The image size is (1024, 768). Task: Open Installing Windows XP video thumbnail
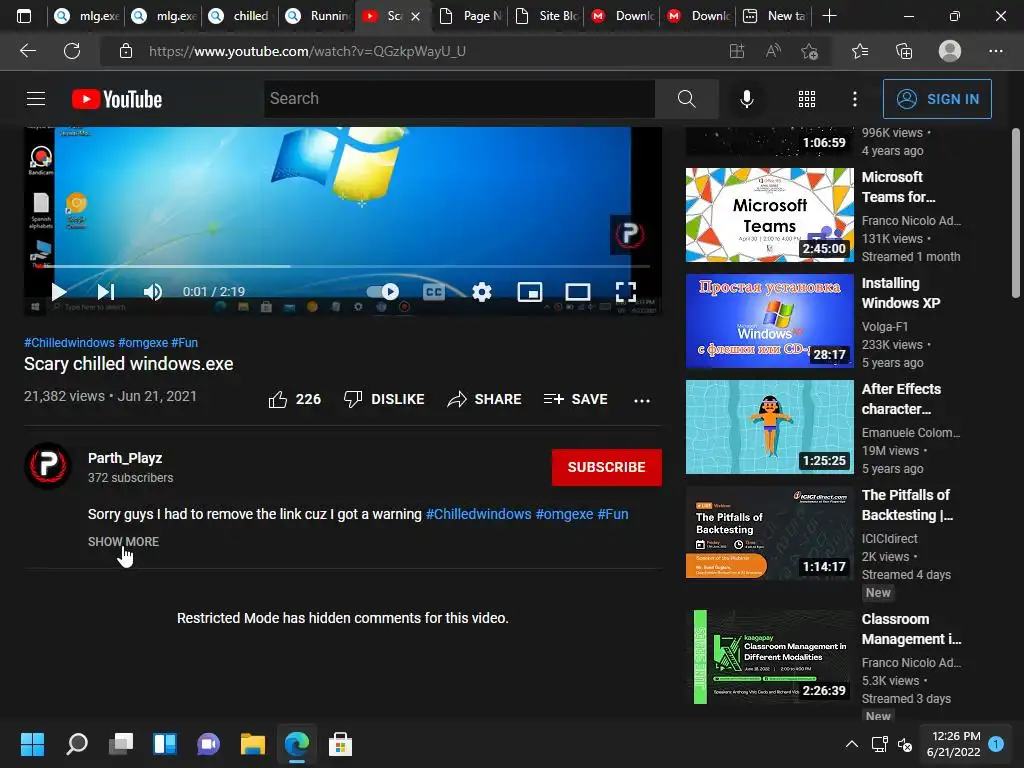769,321
